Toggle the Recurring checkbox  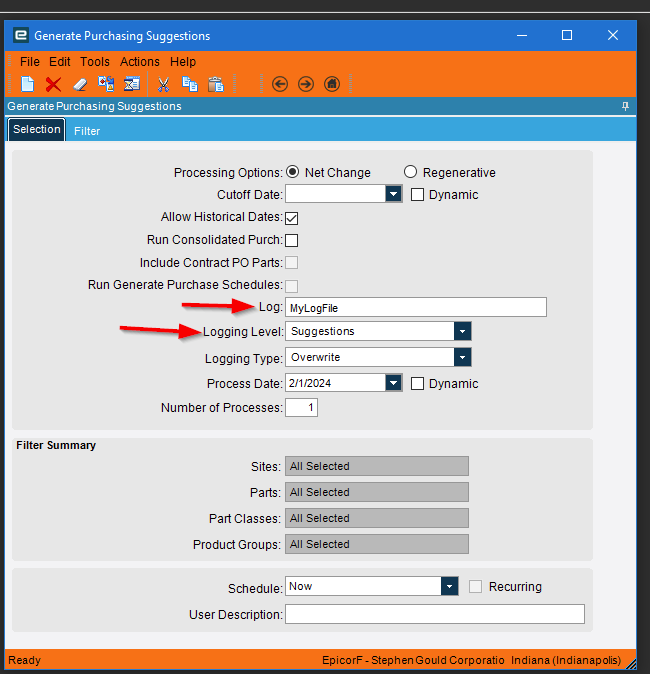475,586
